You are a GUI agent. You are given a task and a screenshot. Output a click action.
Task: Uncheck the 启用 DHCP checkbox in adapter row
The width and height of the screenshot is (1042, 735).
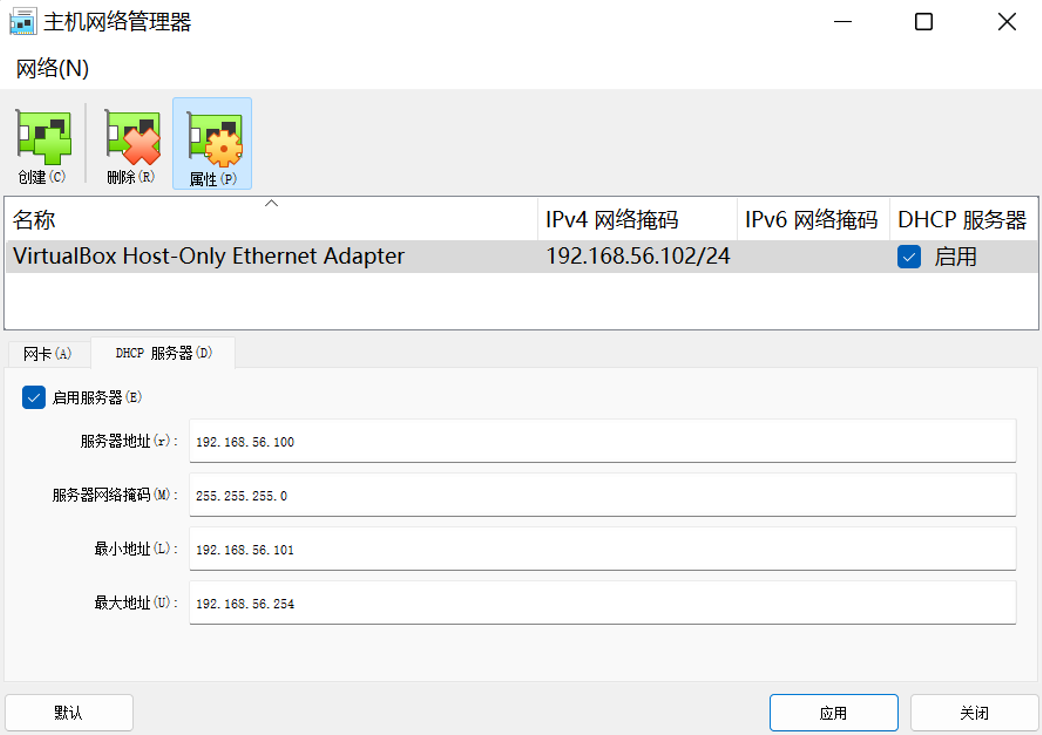tap(908, 257)
